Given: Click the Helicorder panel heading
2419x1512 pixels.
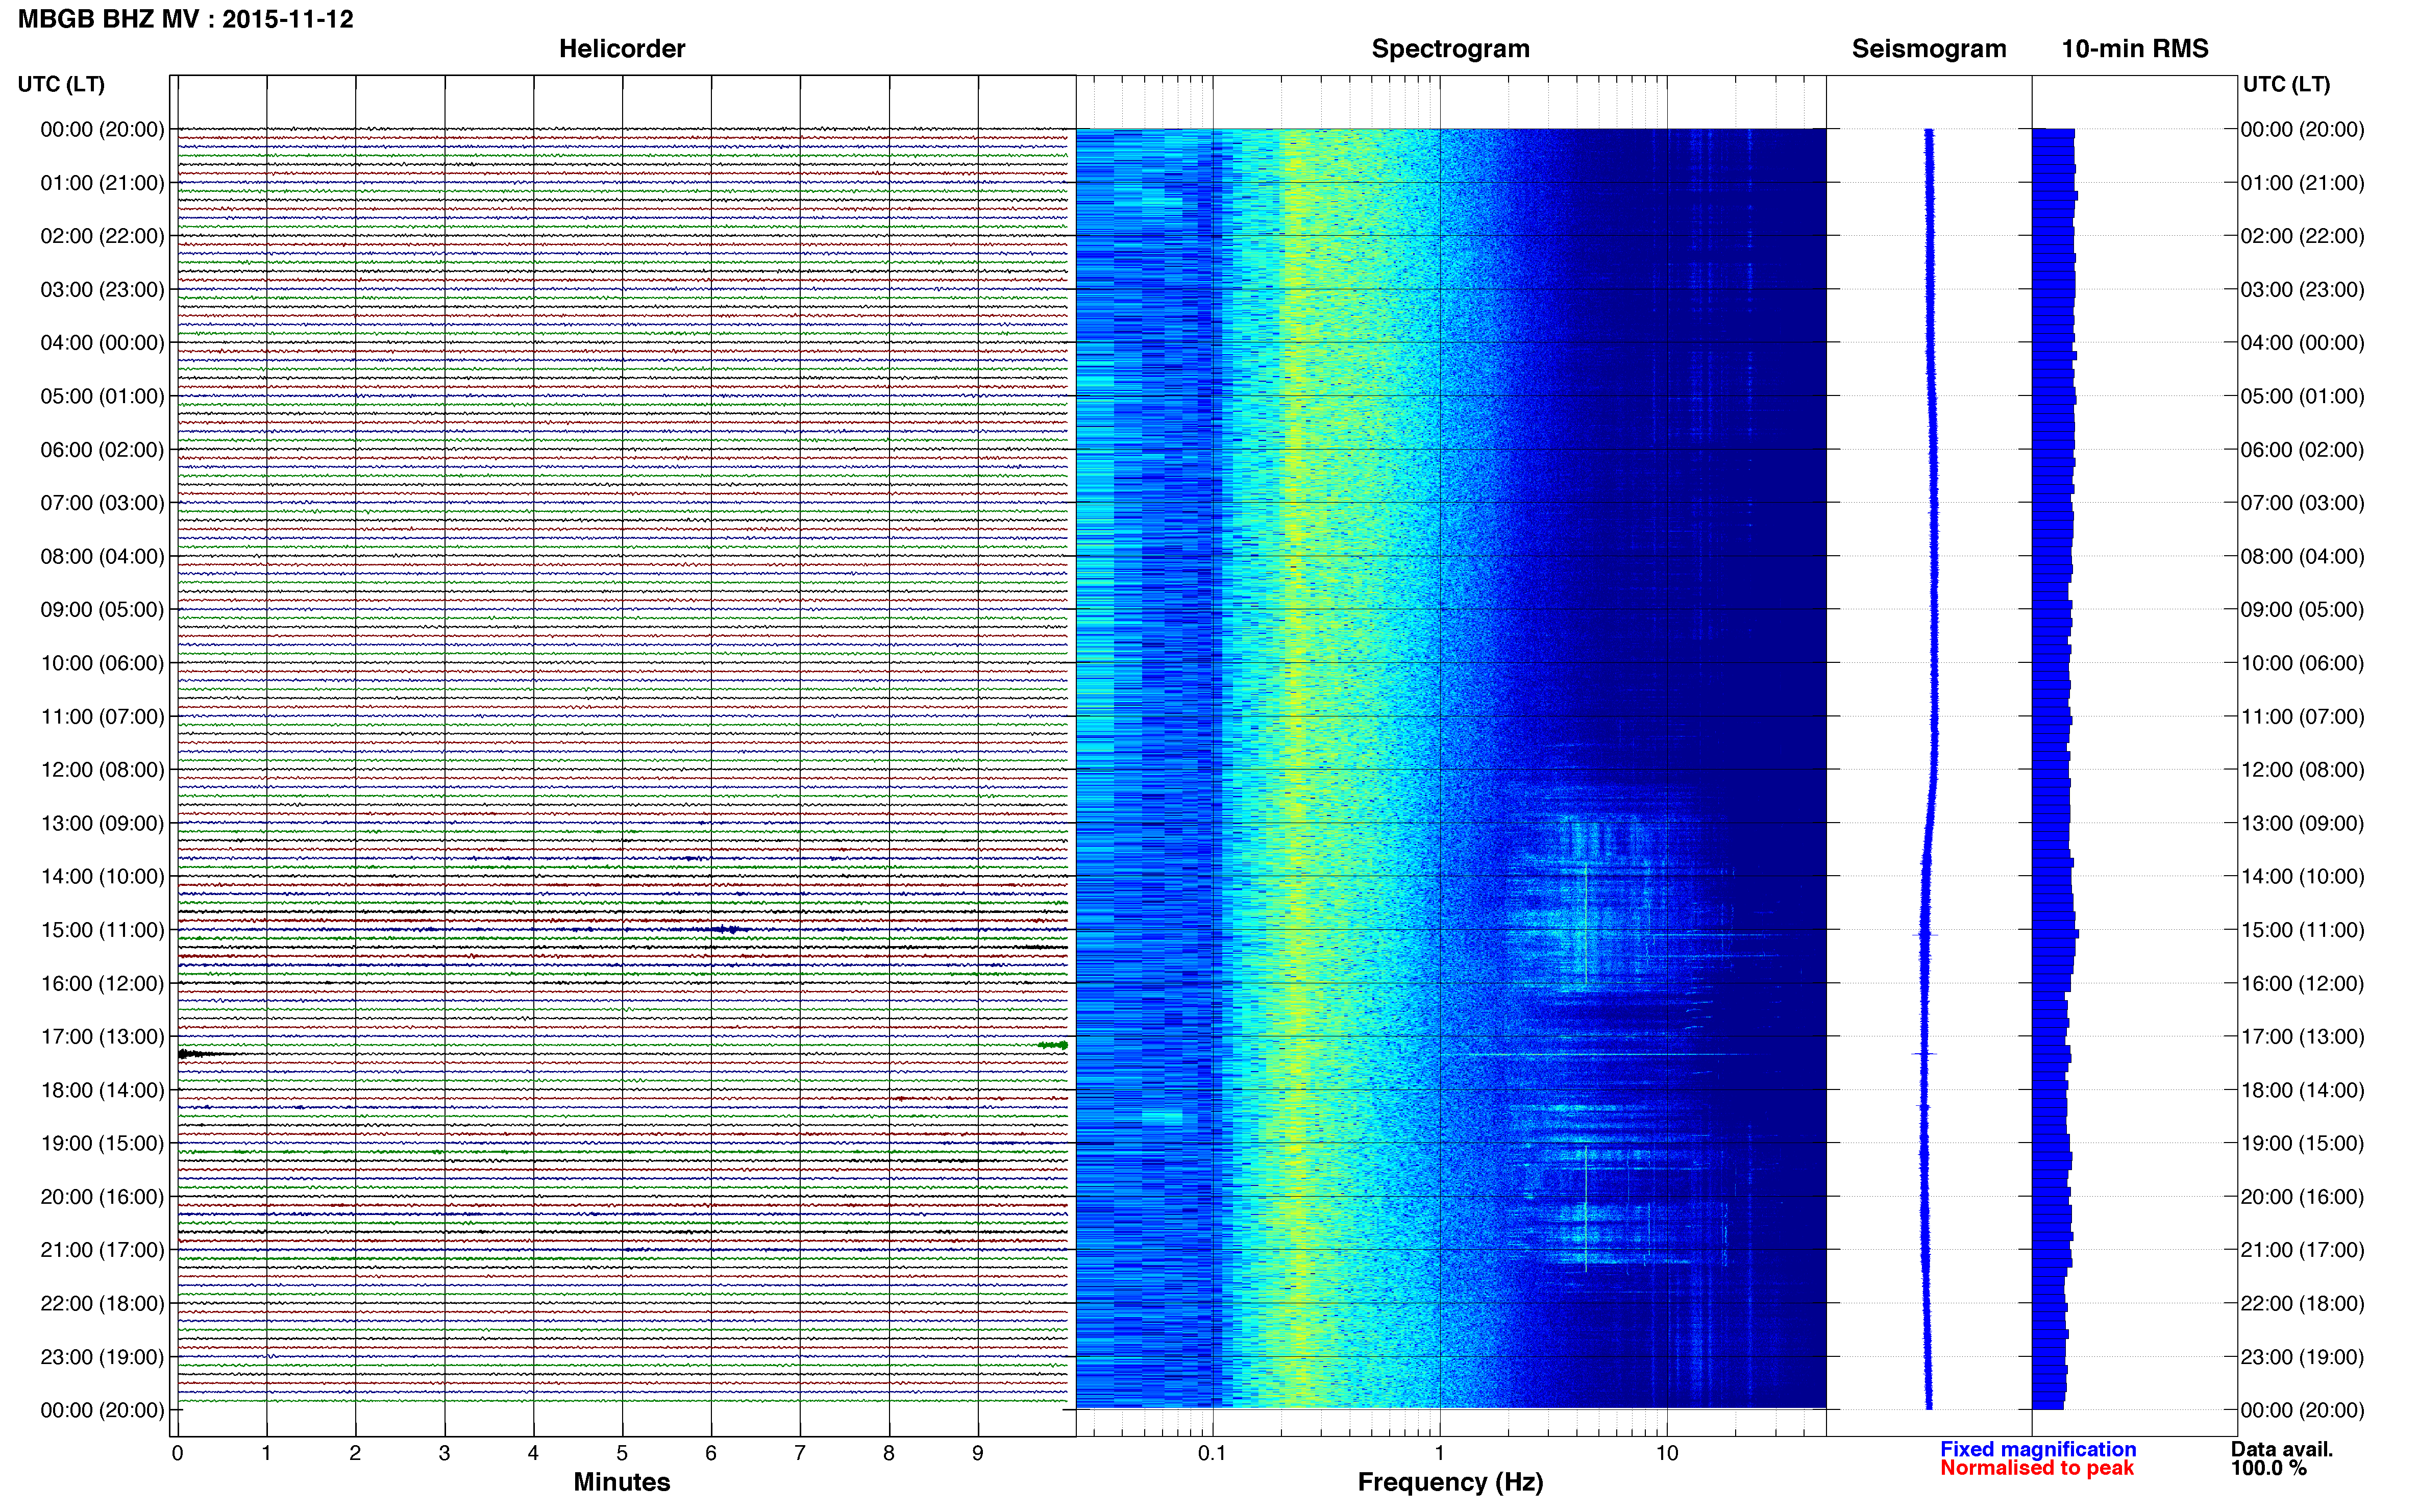Looking at the screenshot, I should [x=622, y=49].
